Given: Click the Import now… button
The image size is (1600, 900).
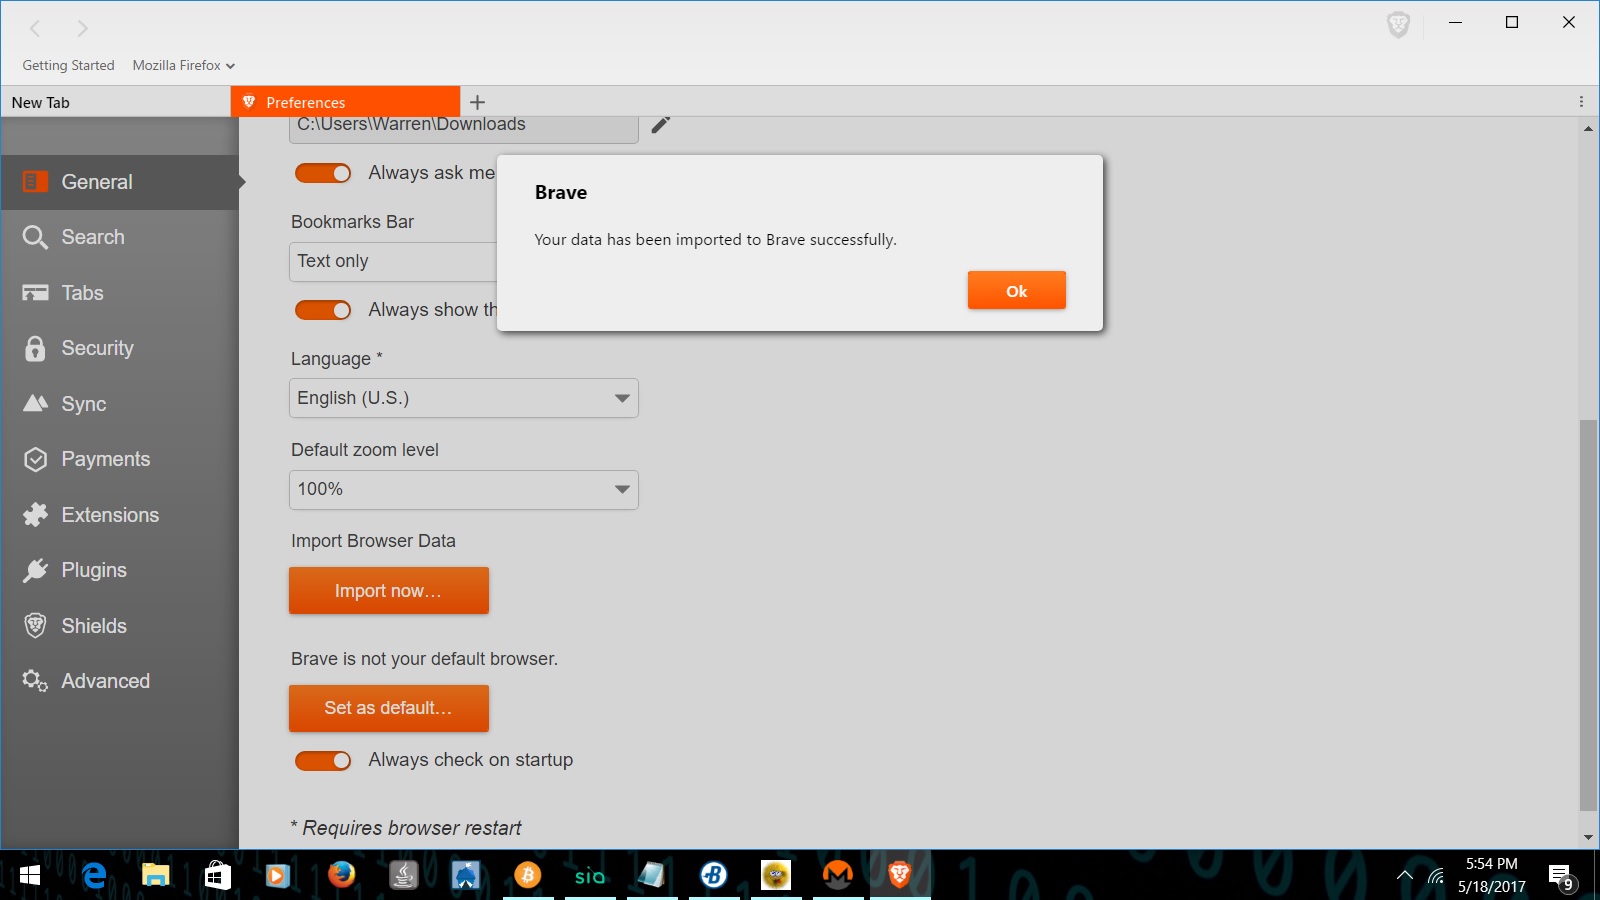Looking at the screenshot, I should (x=389, y=591).
